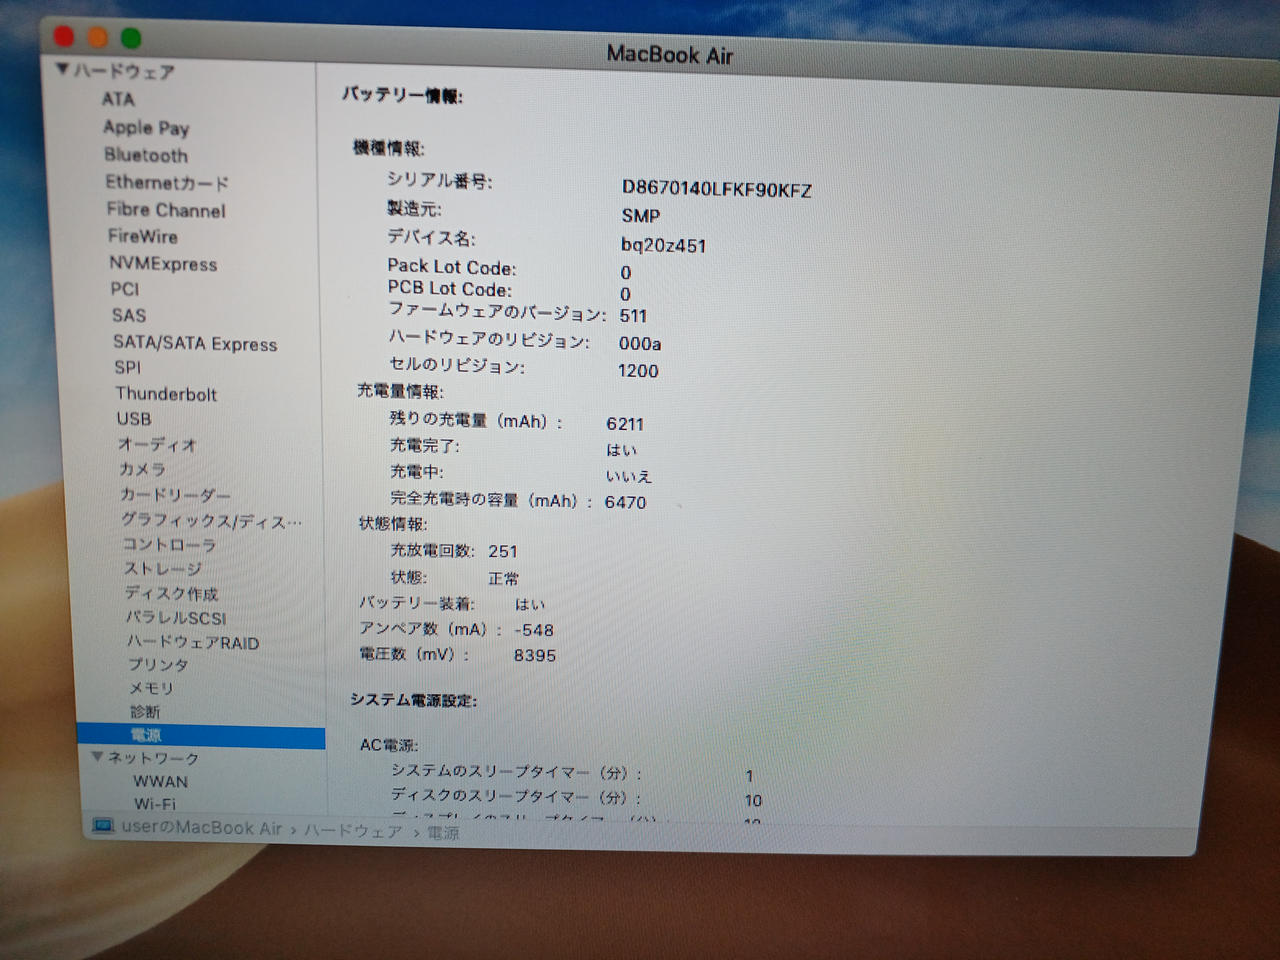
Task: Click the serial number D8670140LFKF90KFZ
Action: click(717, 190)
